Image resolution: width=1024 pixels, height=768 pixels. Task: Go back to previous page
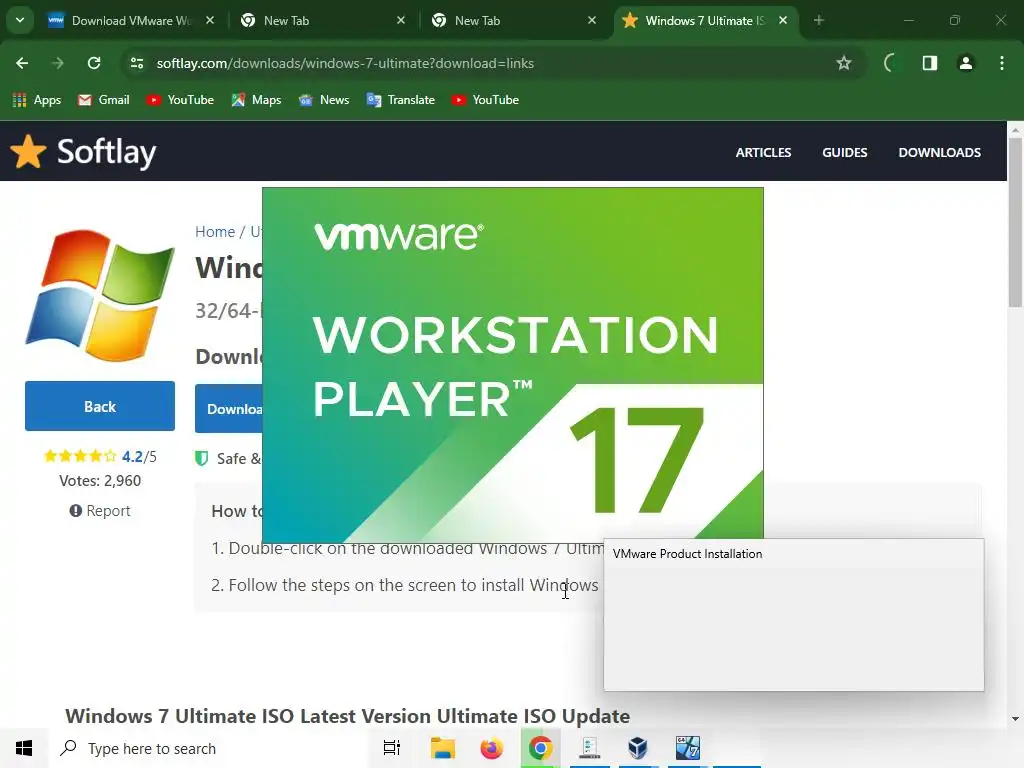[x=22, y=63]
